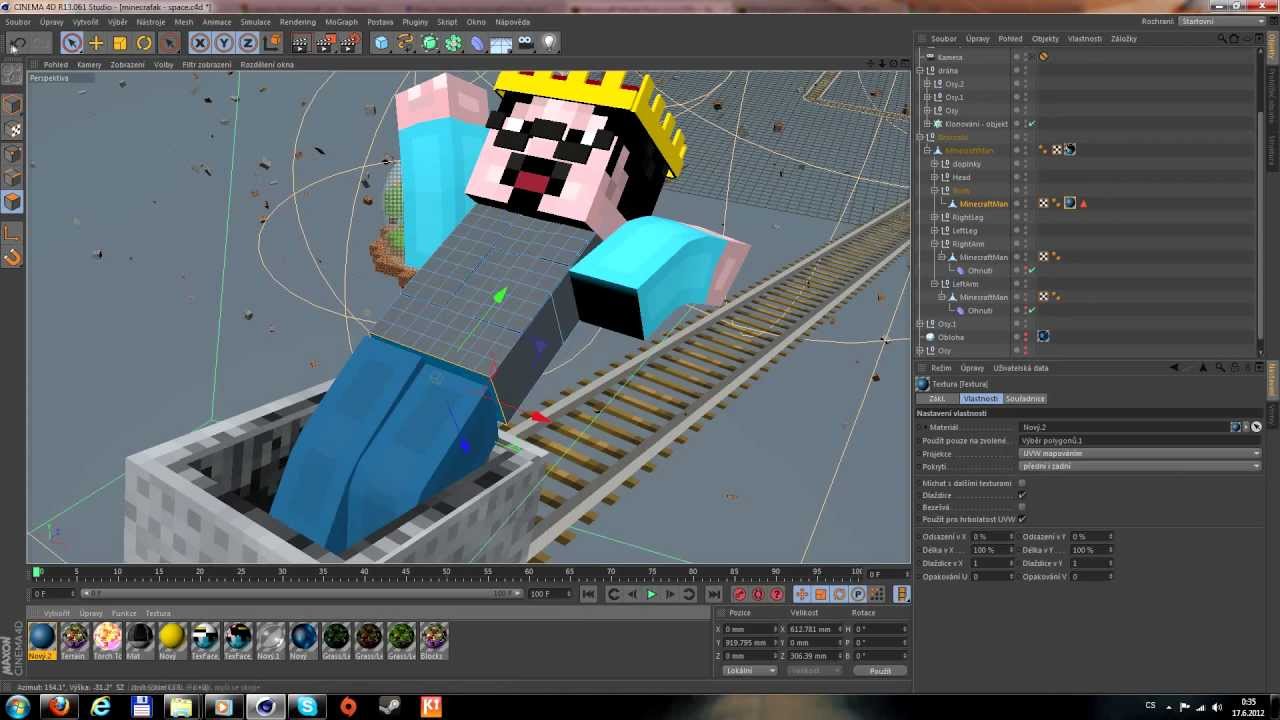This screenshot has width=1280, height=720.
Task: Go to the start of animation
Action: [589, 594]
